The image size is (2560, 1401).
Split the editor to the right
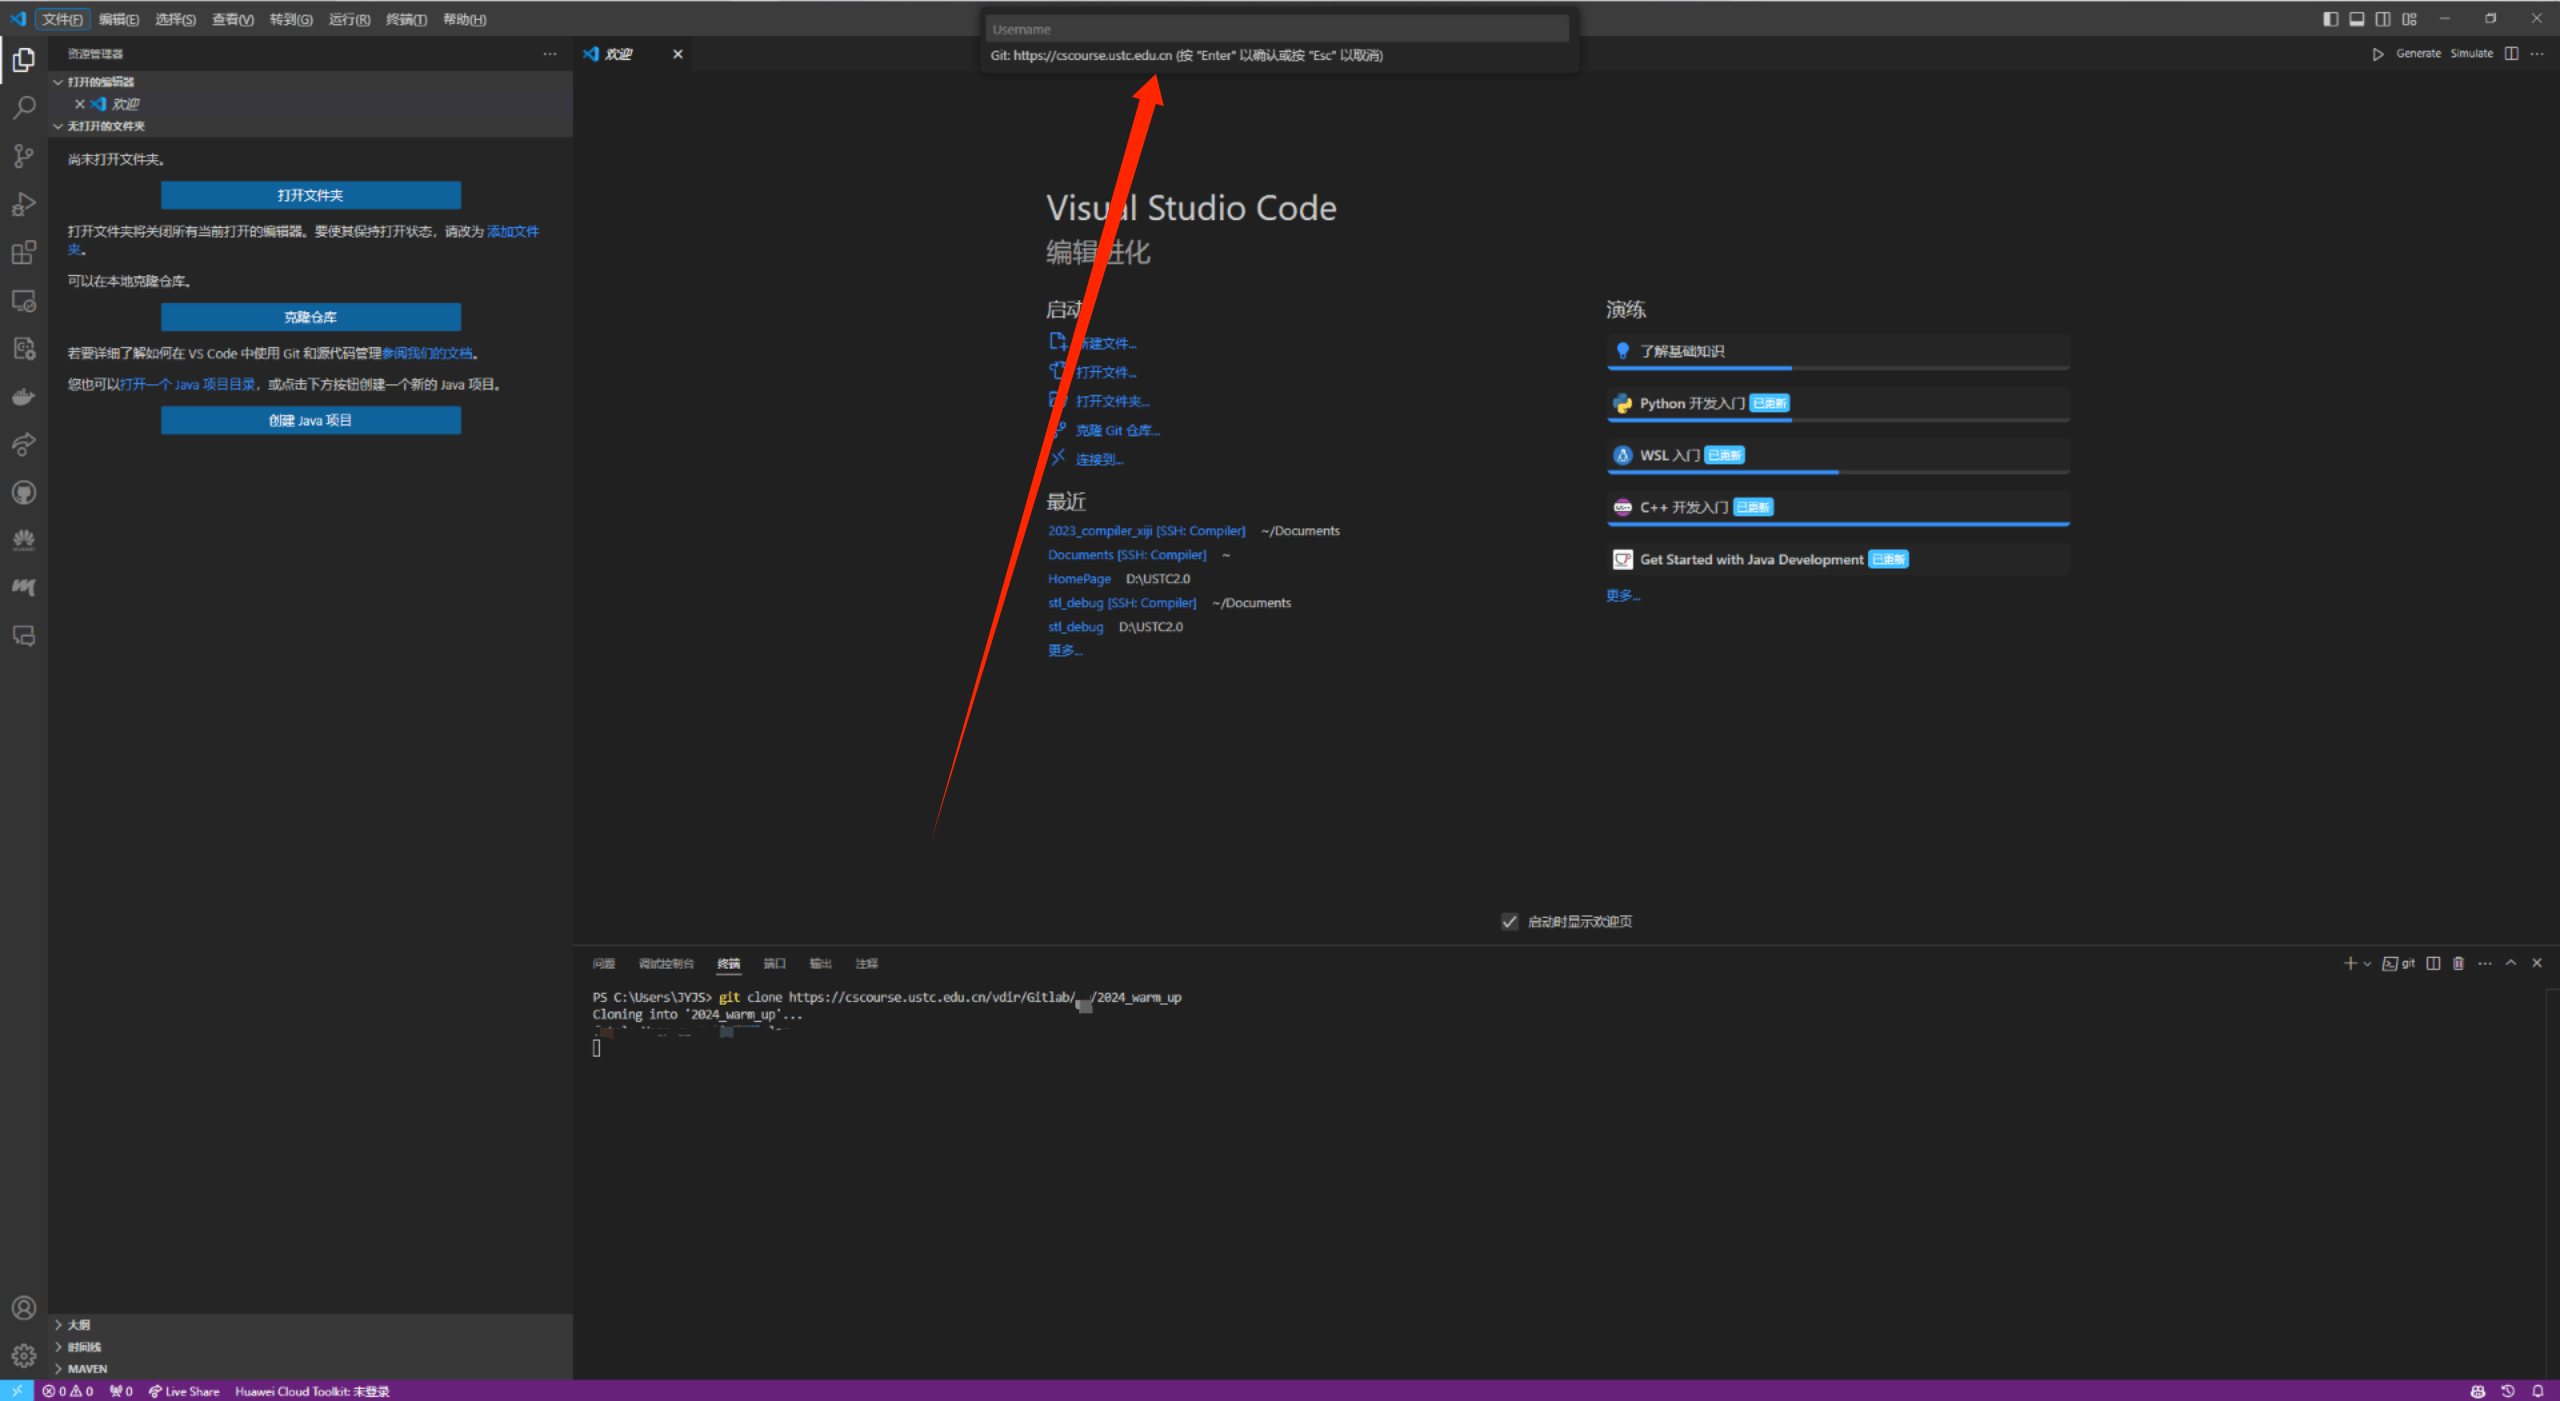[x=2511, y=54]
